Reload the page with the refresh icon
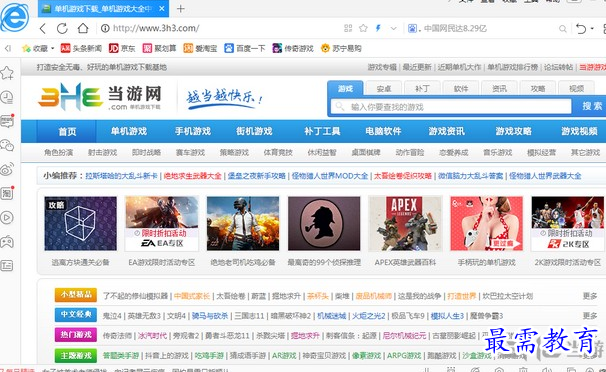The width and height of the screenshot is (606, 372). (x=62, y=28)
